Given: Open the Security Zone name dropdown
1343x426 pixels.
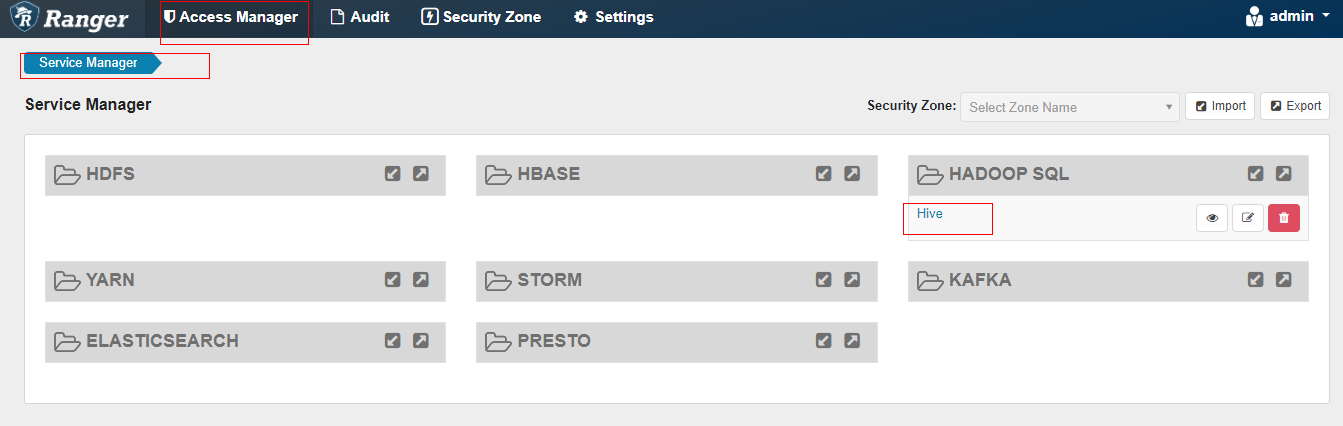Looking at the screenshot, I should [1070, 107].
